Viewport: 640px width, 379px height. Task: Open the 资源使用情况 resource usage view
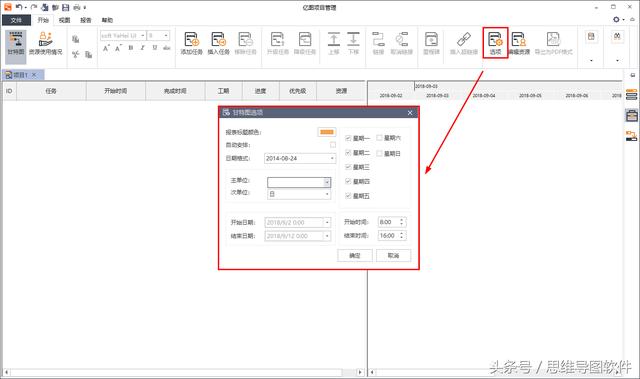point(46,44)
